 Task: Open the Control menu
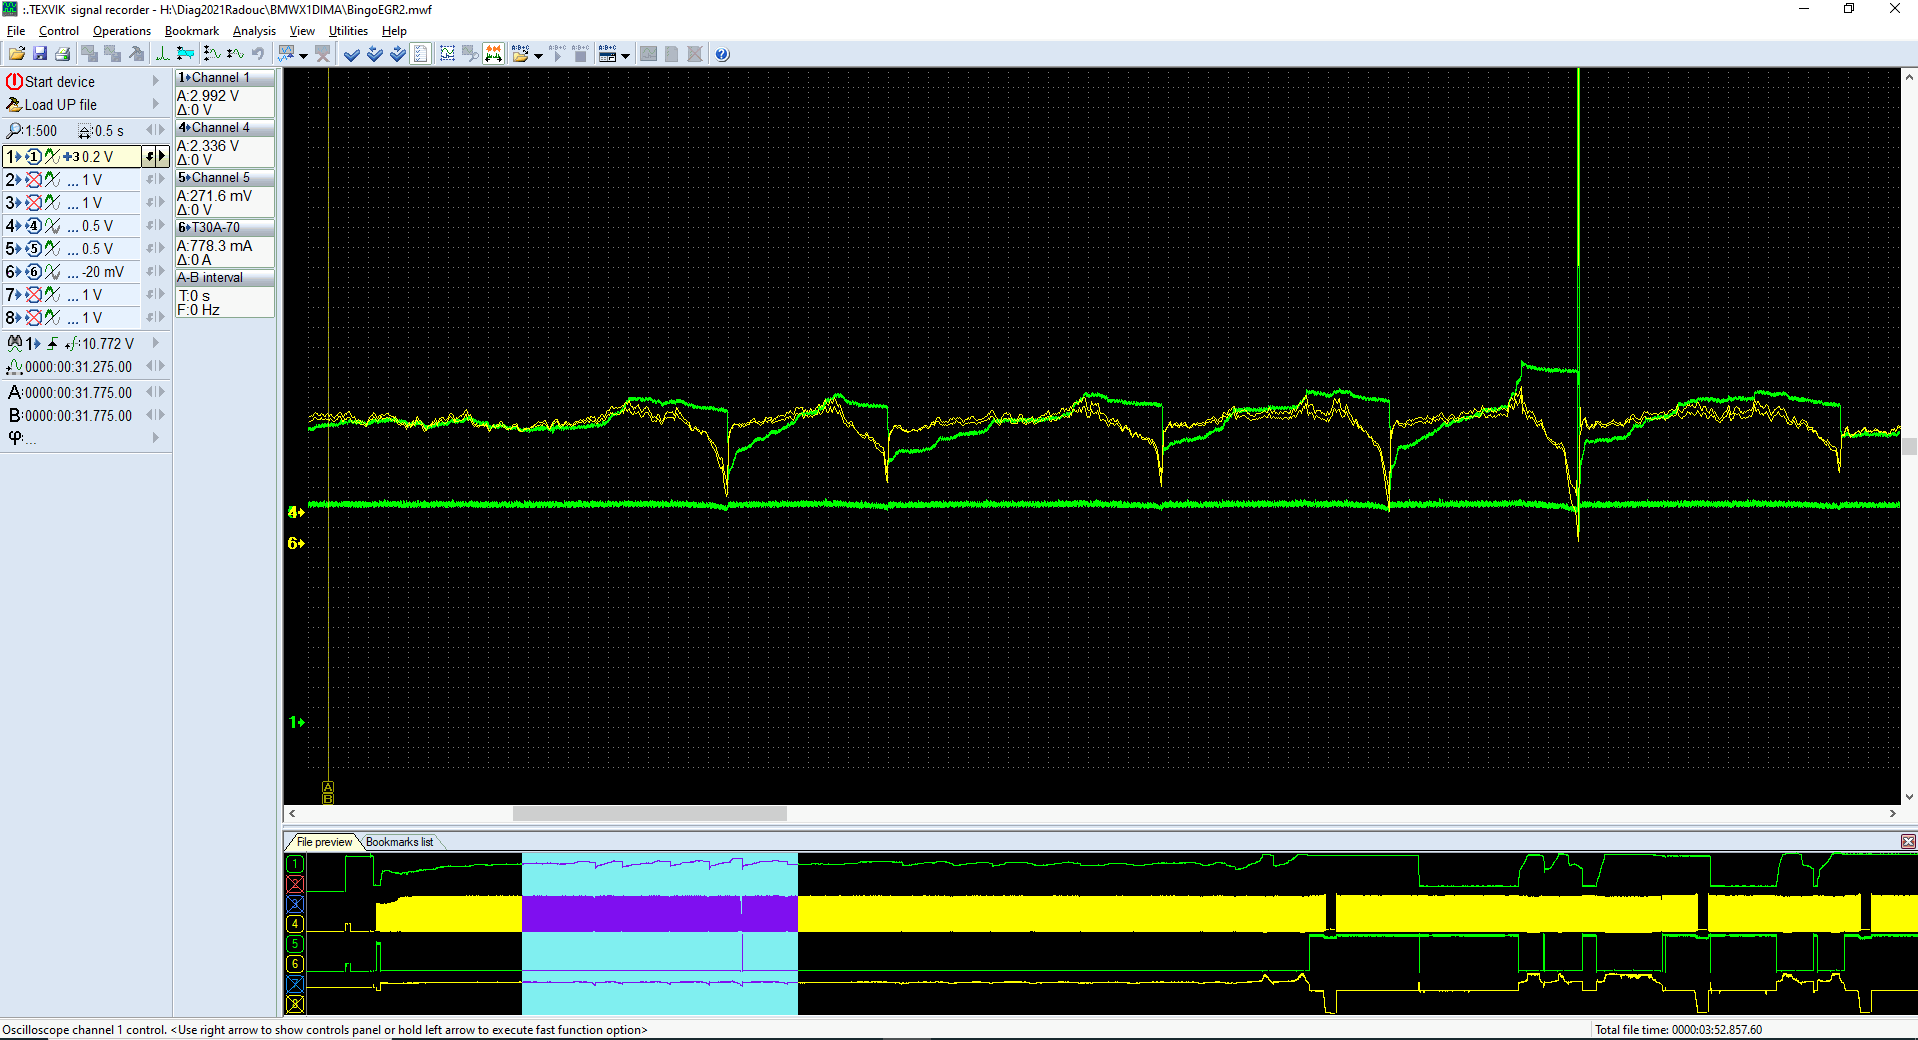click(x=59, y=31)
